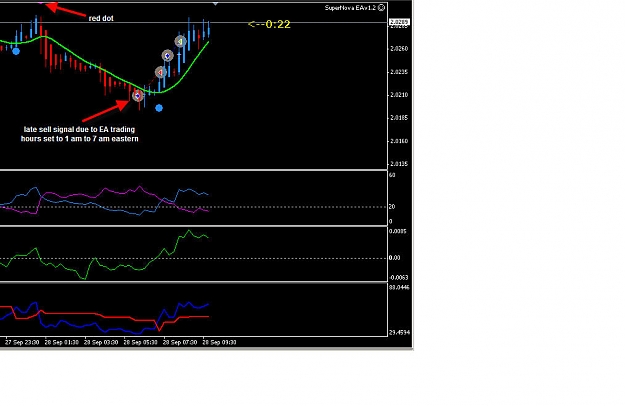Select the circled red arrow trade marker near 2.0235

161,73
